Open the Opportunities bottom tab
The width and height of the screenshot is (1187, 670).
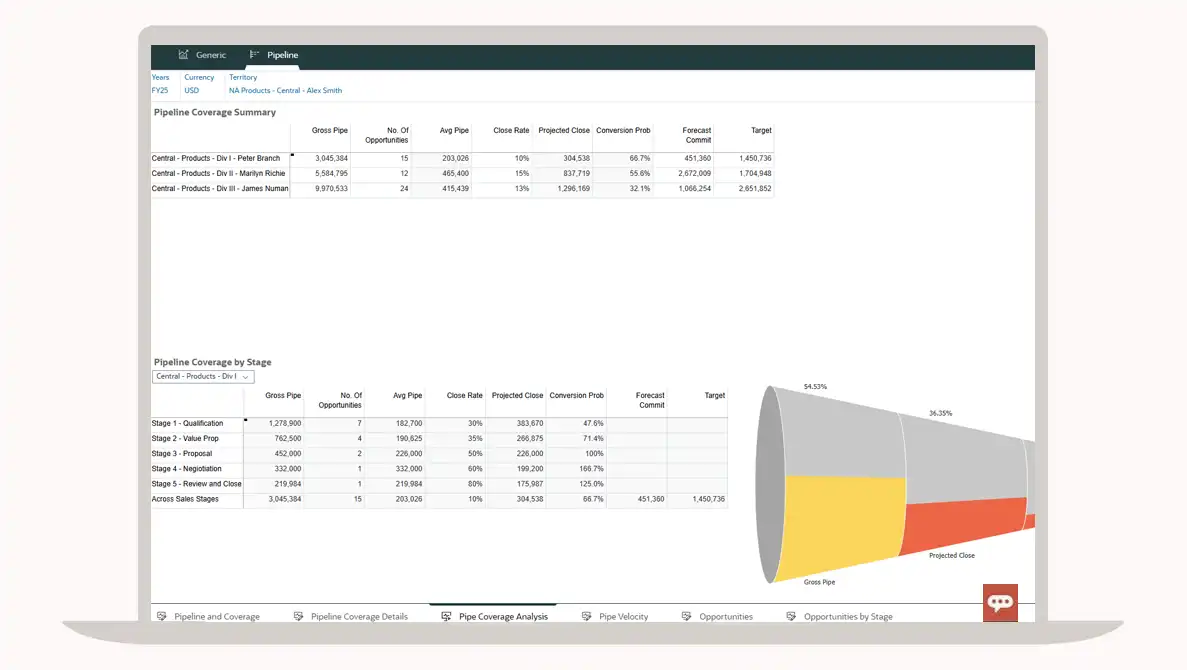725,617
